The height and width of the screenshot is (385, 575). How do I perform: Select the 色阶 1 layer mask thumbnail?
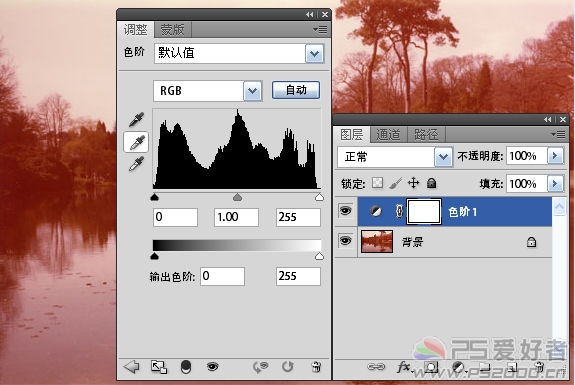point(424,212)
